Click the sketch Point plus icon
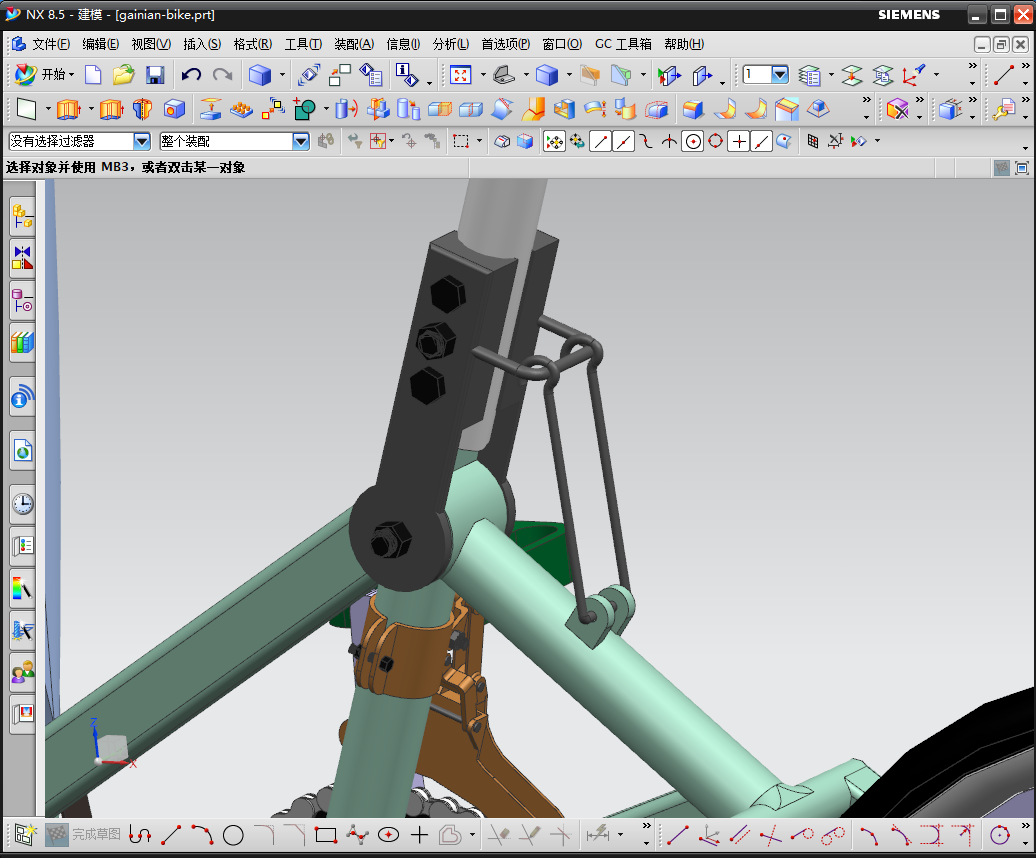 click(420, 836)
